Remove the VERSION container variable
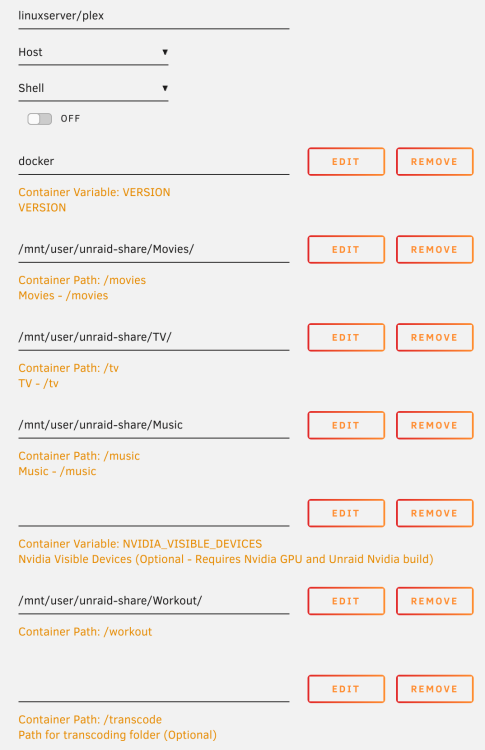Screen dimensions: 485x750 434,162
